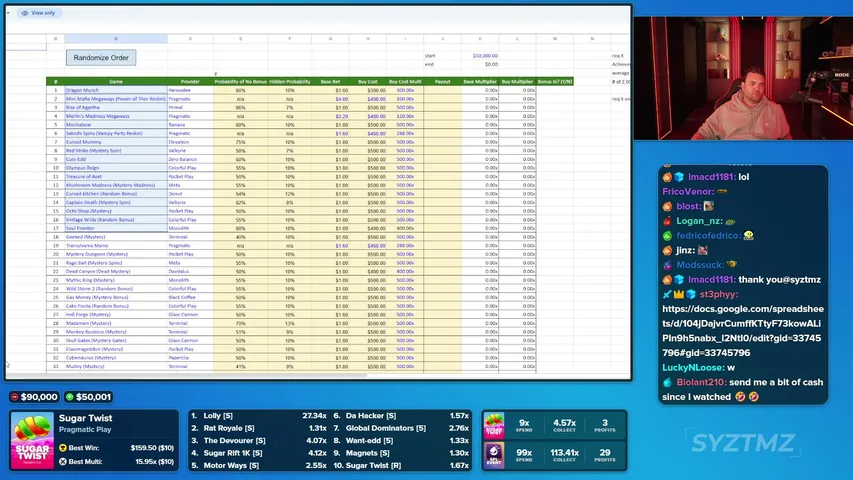
Task: Click leaderboard entry The Devourer [S]
Action: (234, 441)
